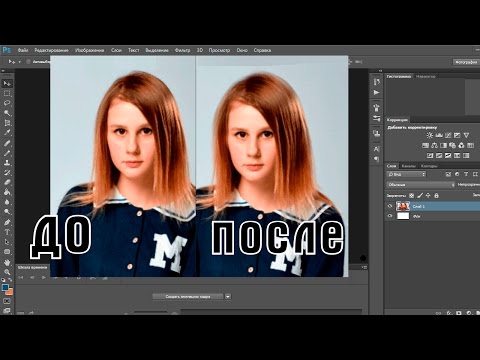Toggle pixel layer filter
Screen dimensions: 480x360
448,174
